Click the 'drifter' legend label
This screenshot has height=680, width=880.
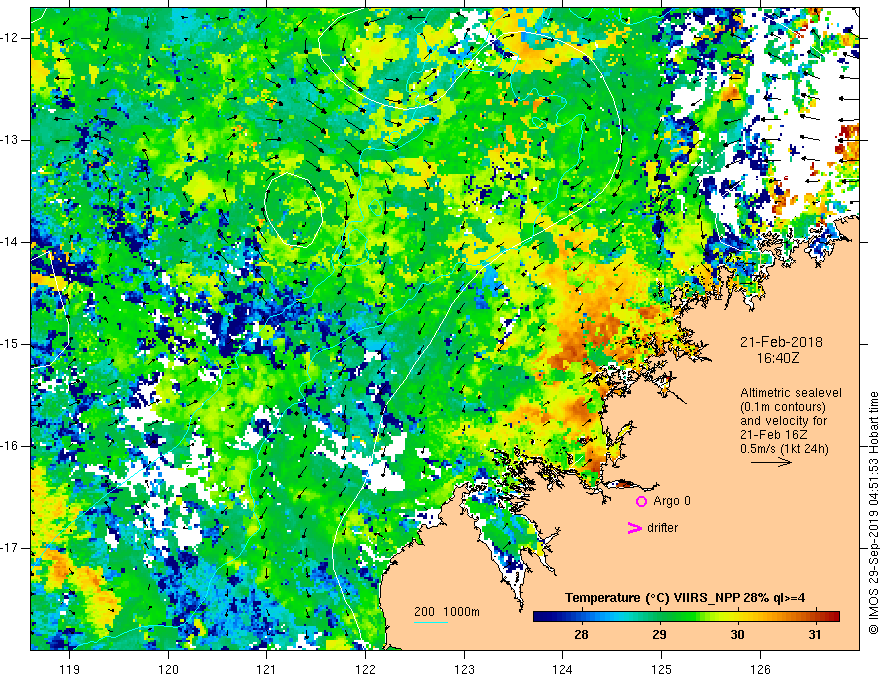pos(662,528)
